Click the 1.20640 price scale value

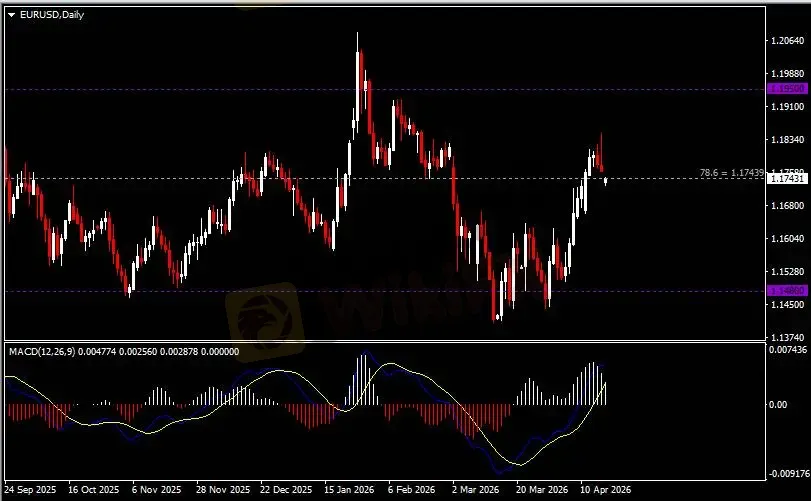point(785,40)
